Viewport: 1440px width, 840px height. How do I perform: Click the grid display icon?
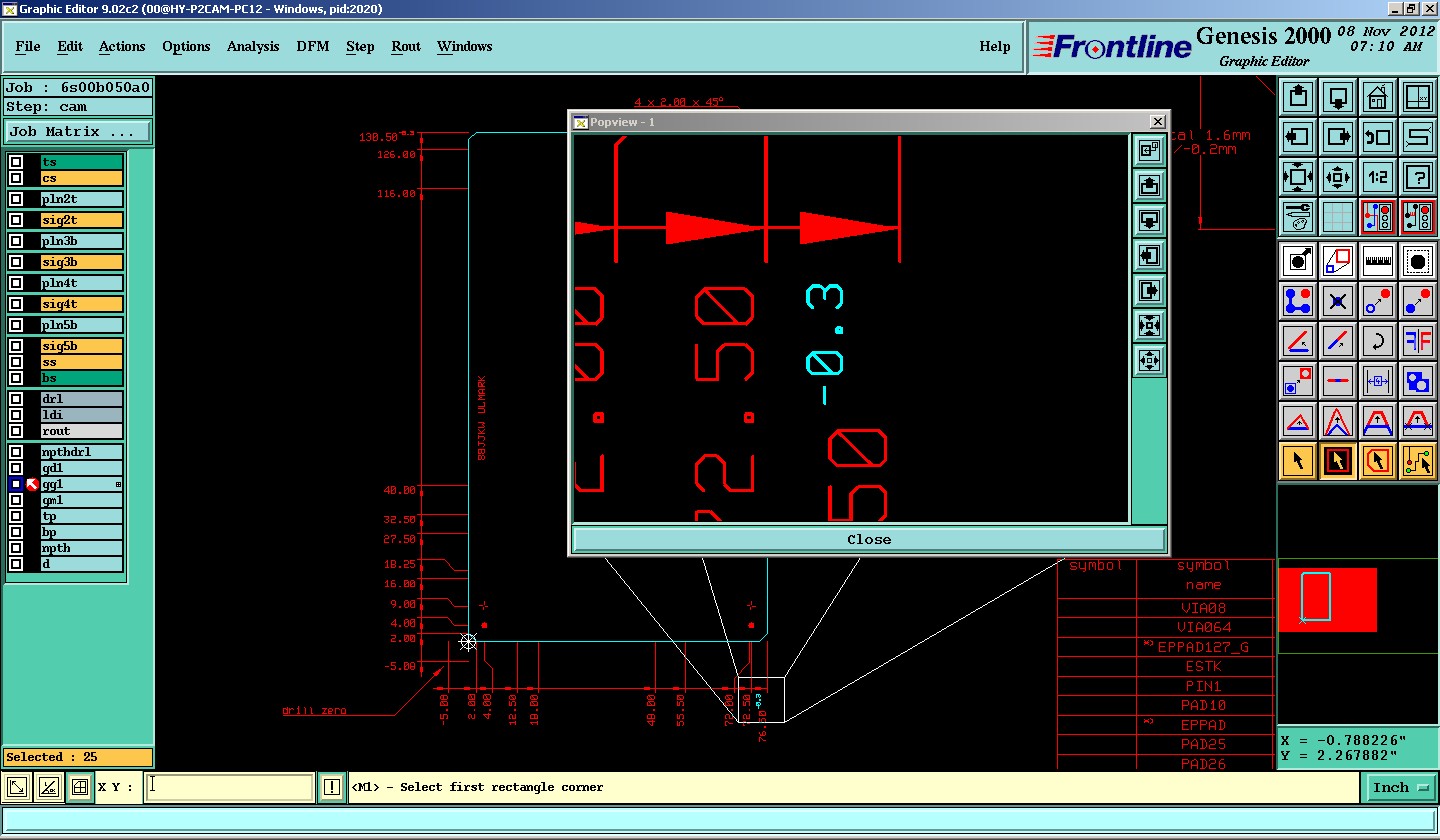[x=1338, y=216]
